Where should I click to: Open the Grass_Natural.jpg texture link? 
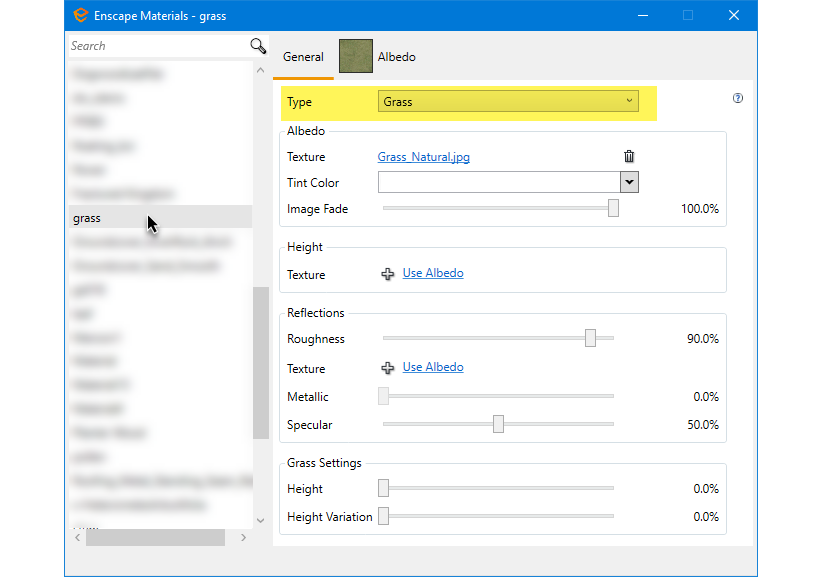click(423, 157)
